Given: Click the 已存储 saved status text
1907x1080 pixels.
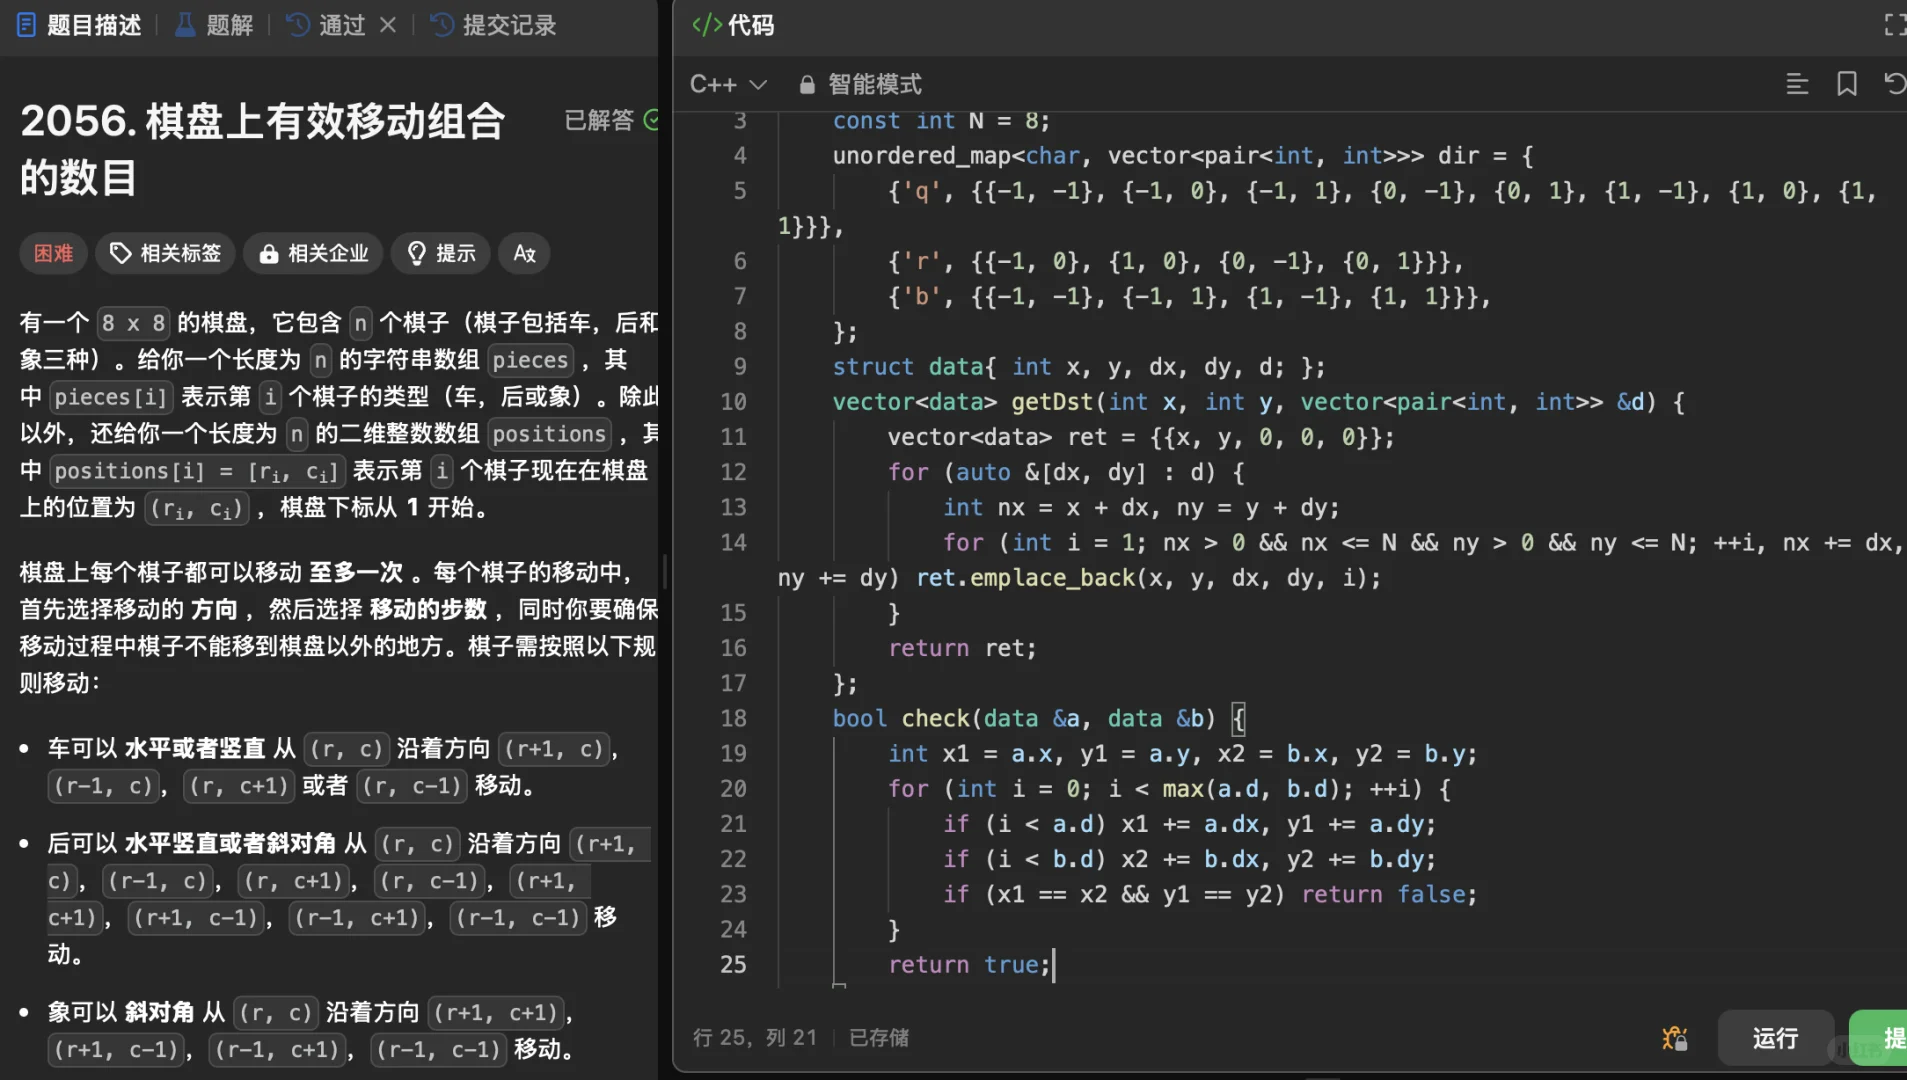Looking at the screenshot, I should click(879, 1038).
